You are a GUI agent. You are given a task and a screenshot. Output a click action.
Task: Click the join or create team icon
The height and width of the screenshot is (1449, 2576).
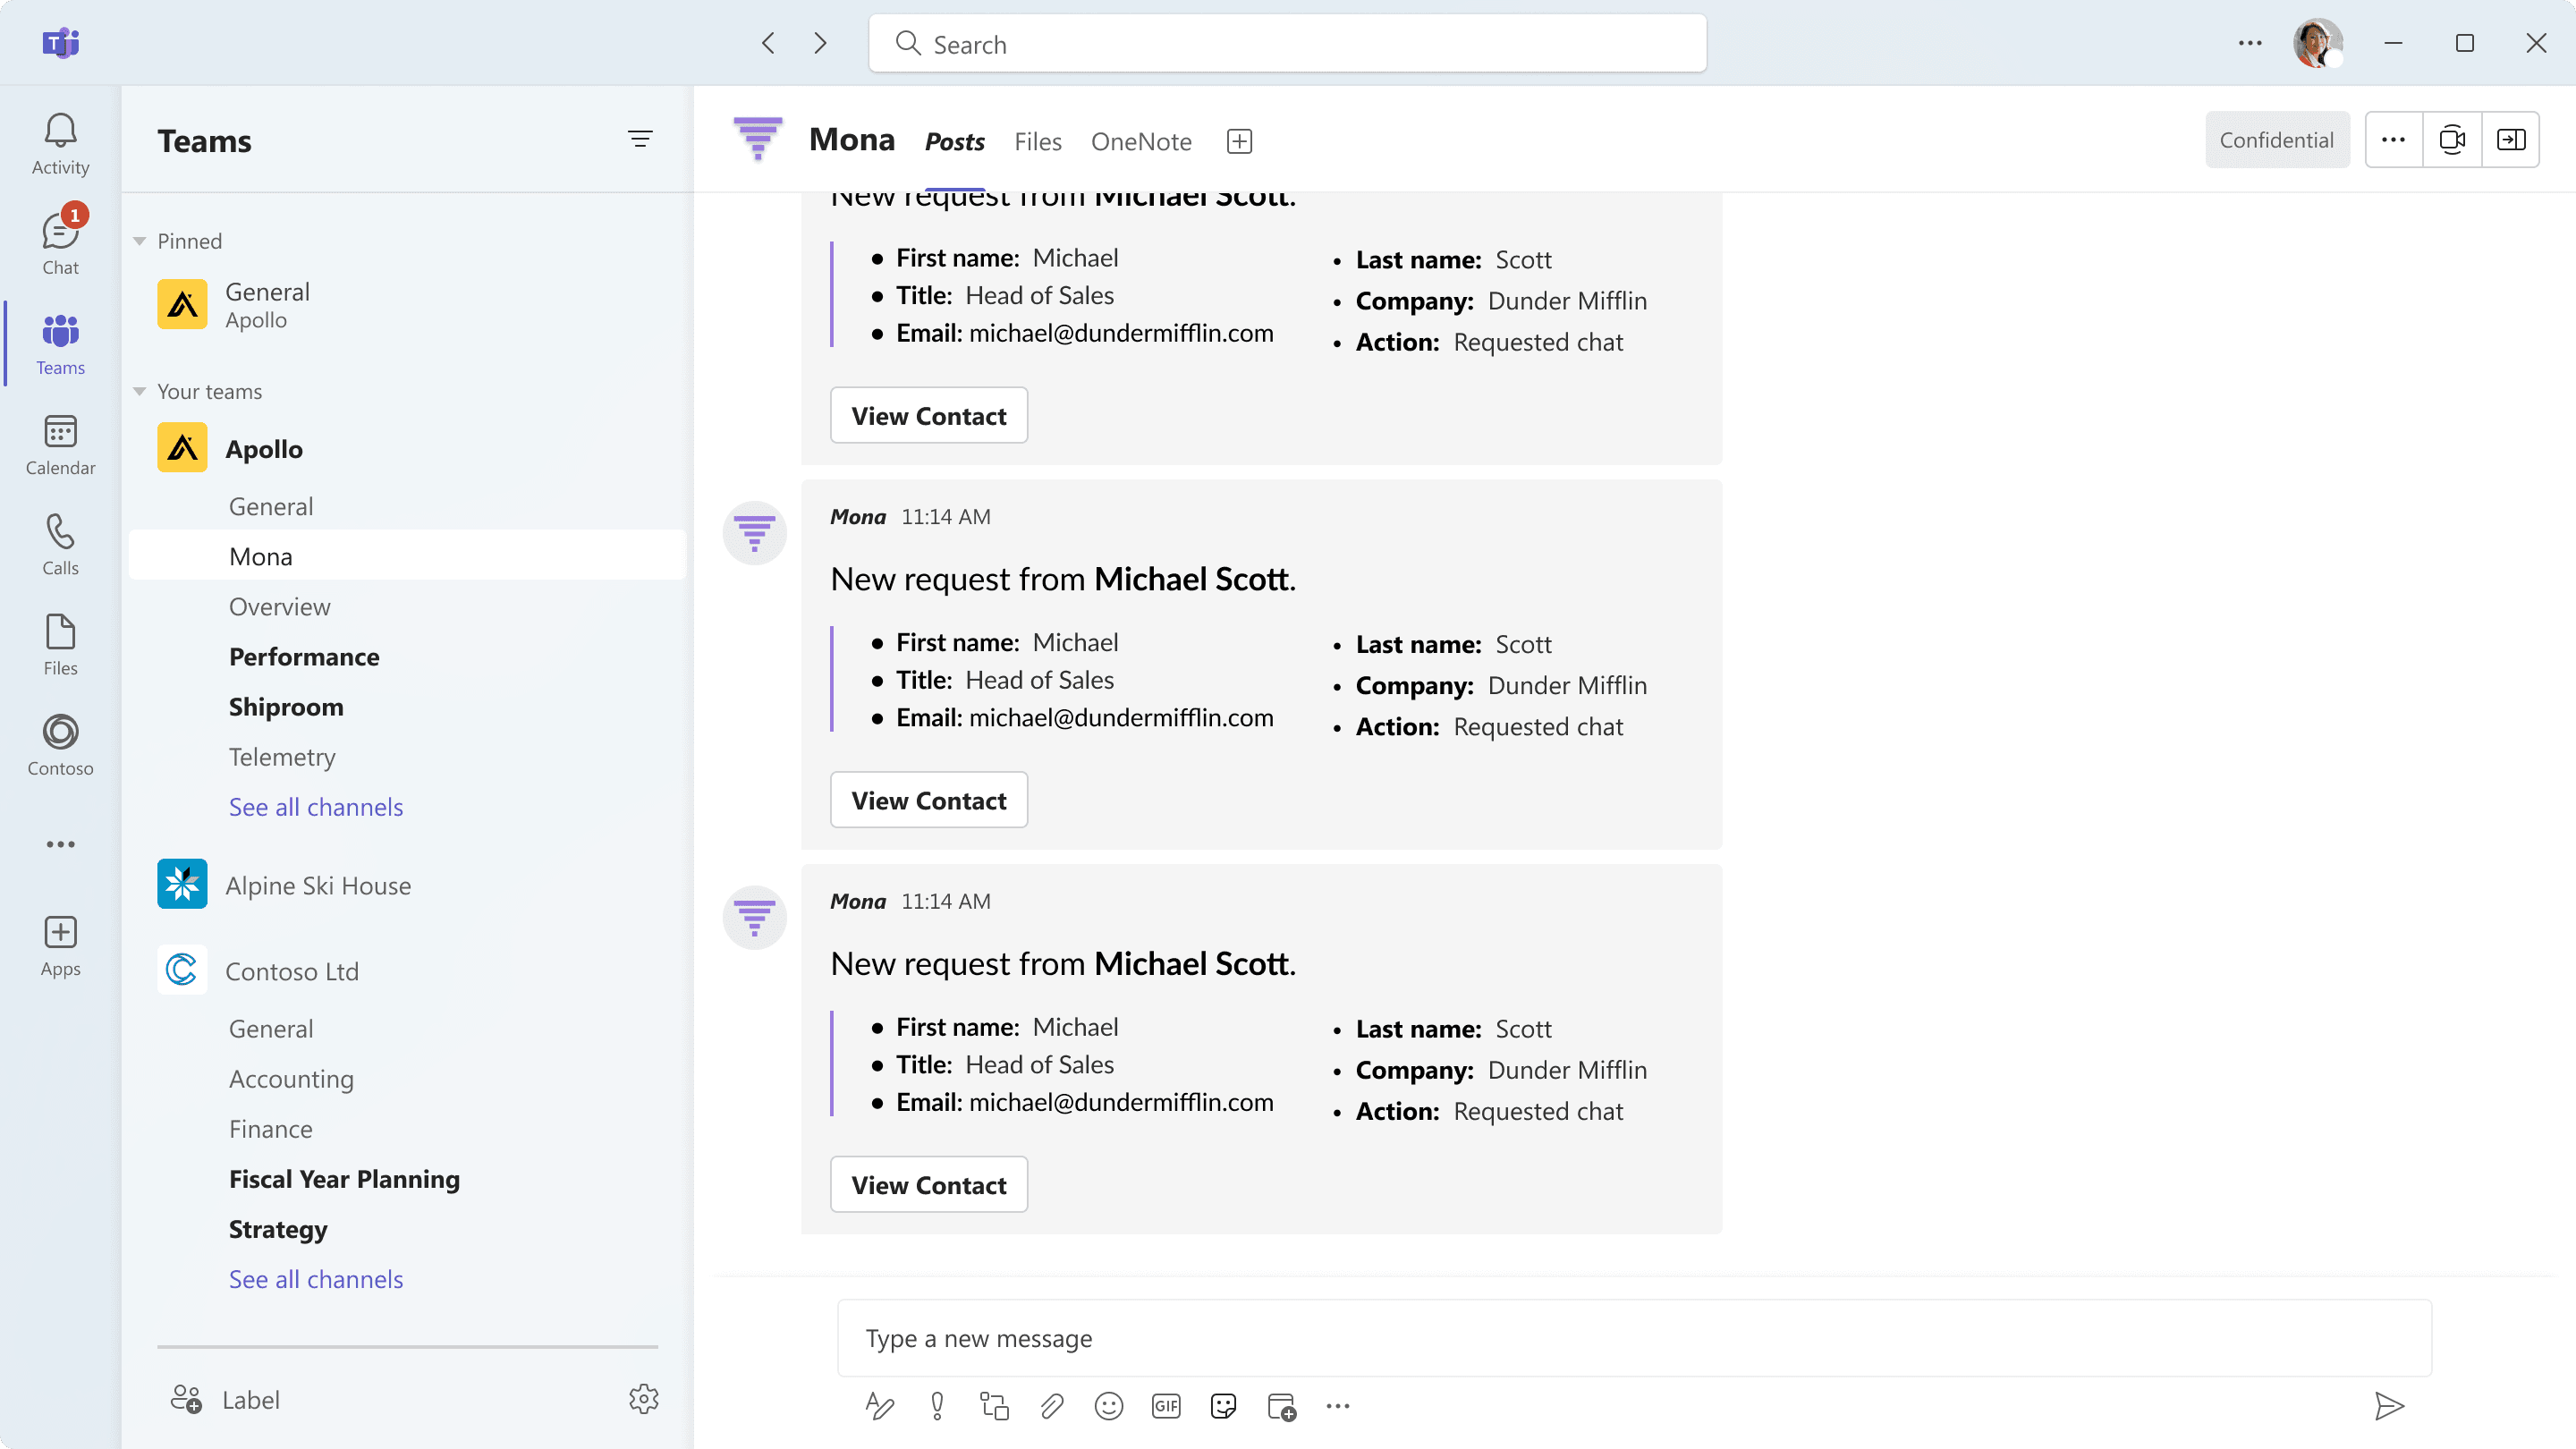(x=186, y=1399)
